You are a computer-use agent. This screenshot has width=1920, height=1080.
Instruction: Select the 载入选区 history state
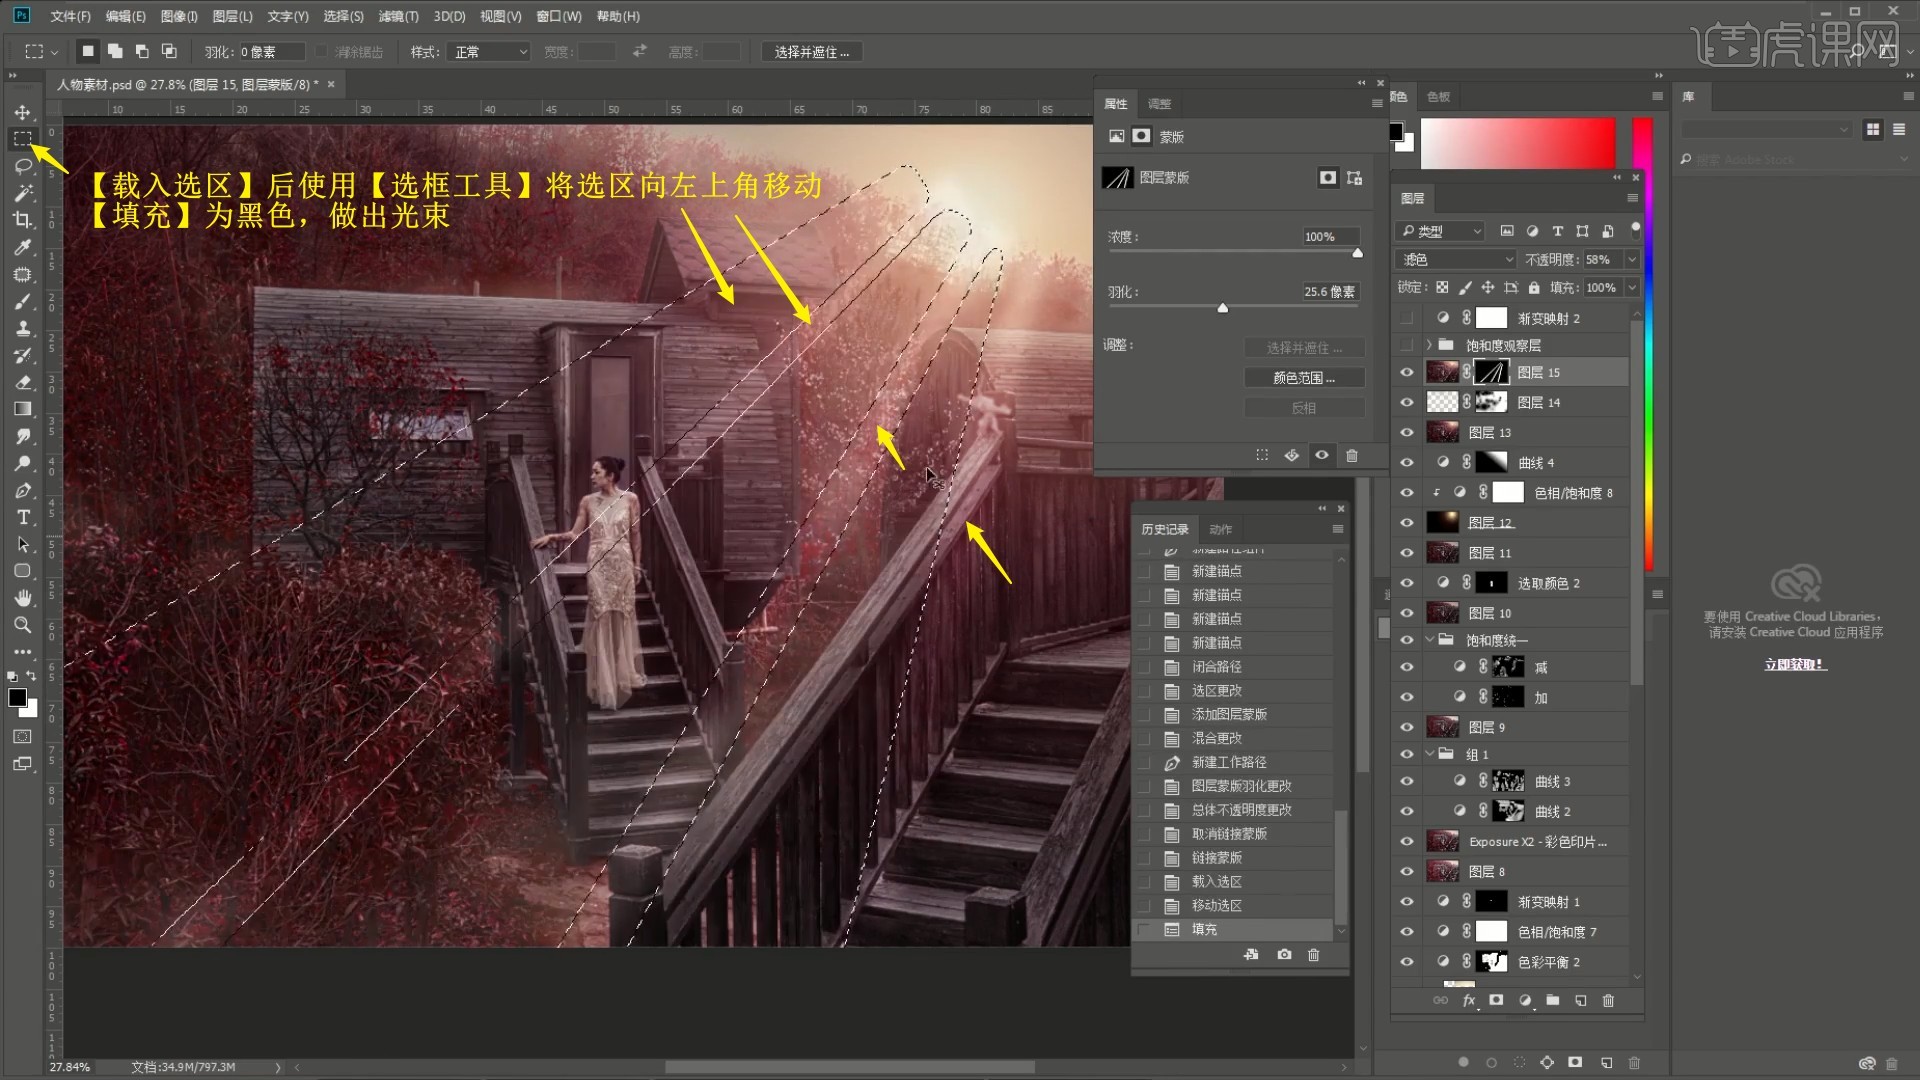(x=1216, y=882)
